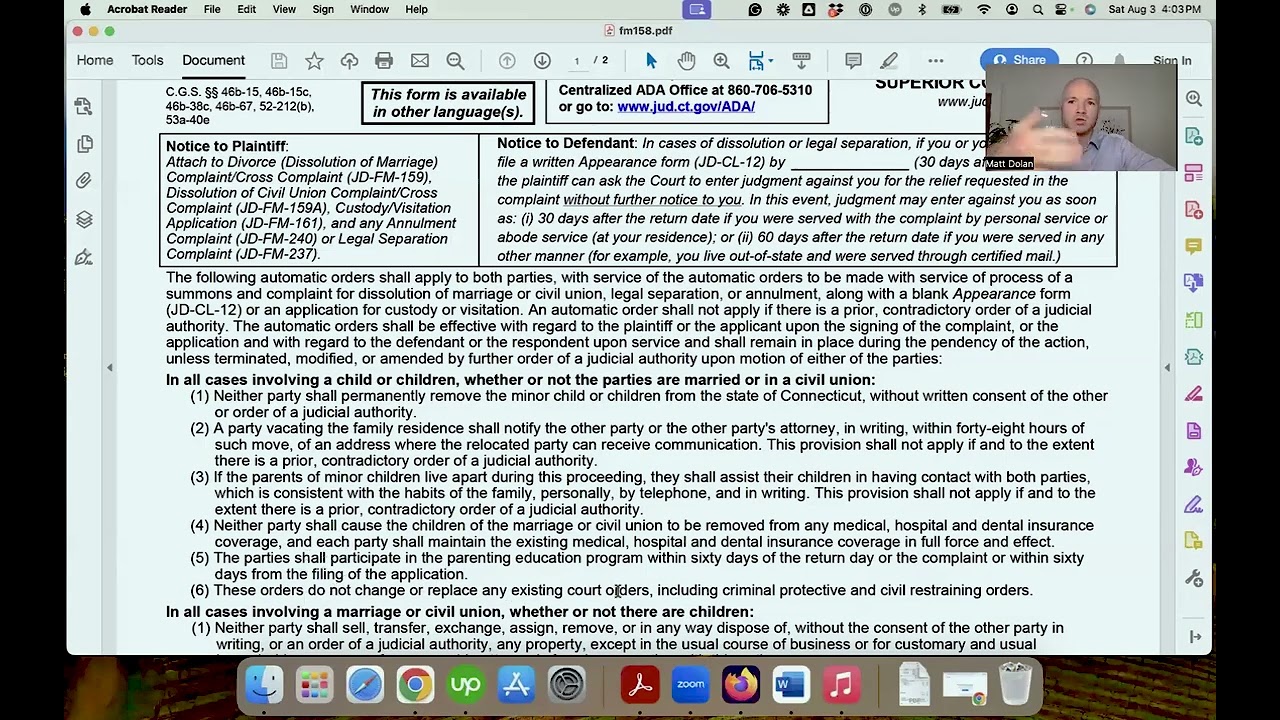The width and height of the screenshot is (1280, 720).
Task: Collapse the right tools pane arrow
Action: 1167,367
